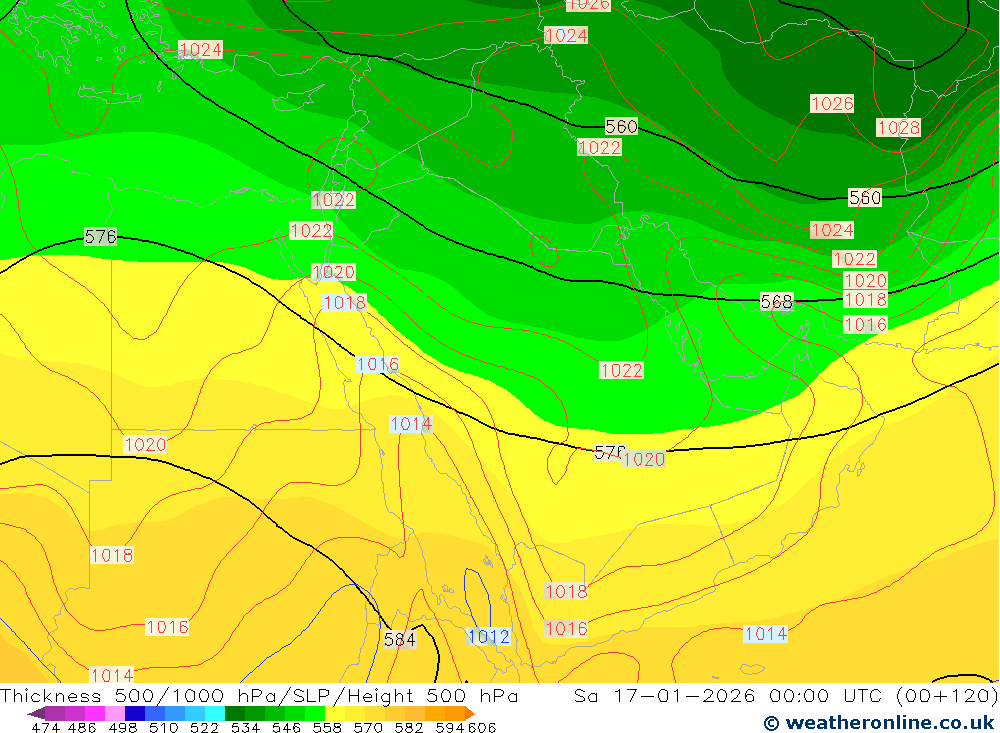Click the 546 legend value

click(x=286, y=727)
